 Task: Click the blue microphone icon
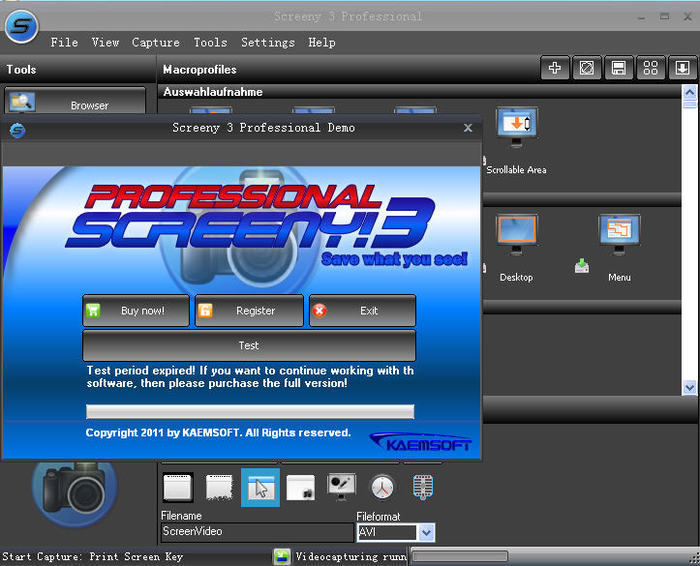pos(423,487)
